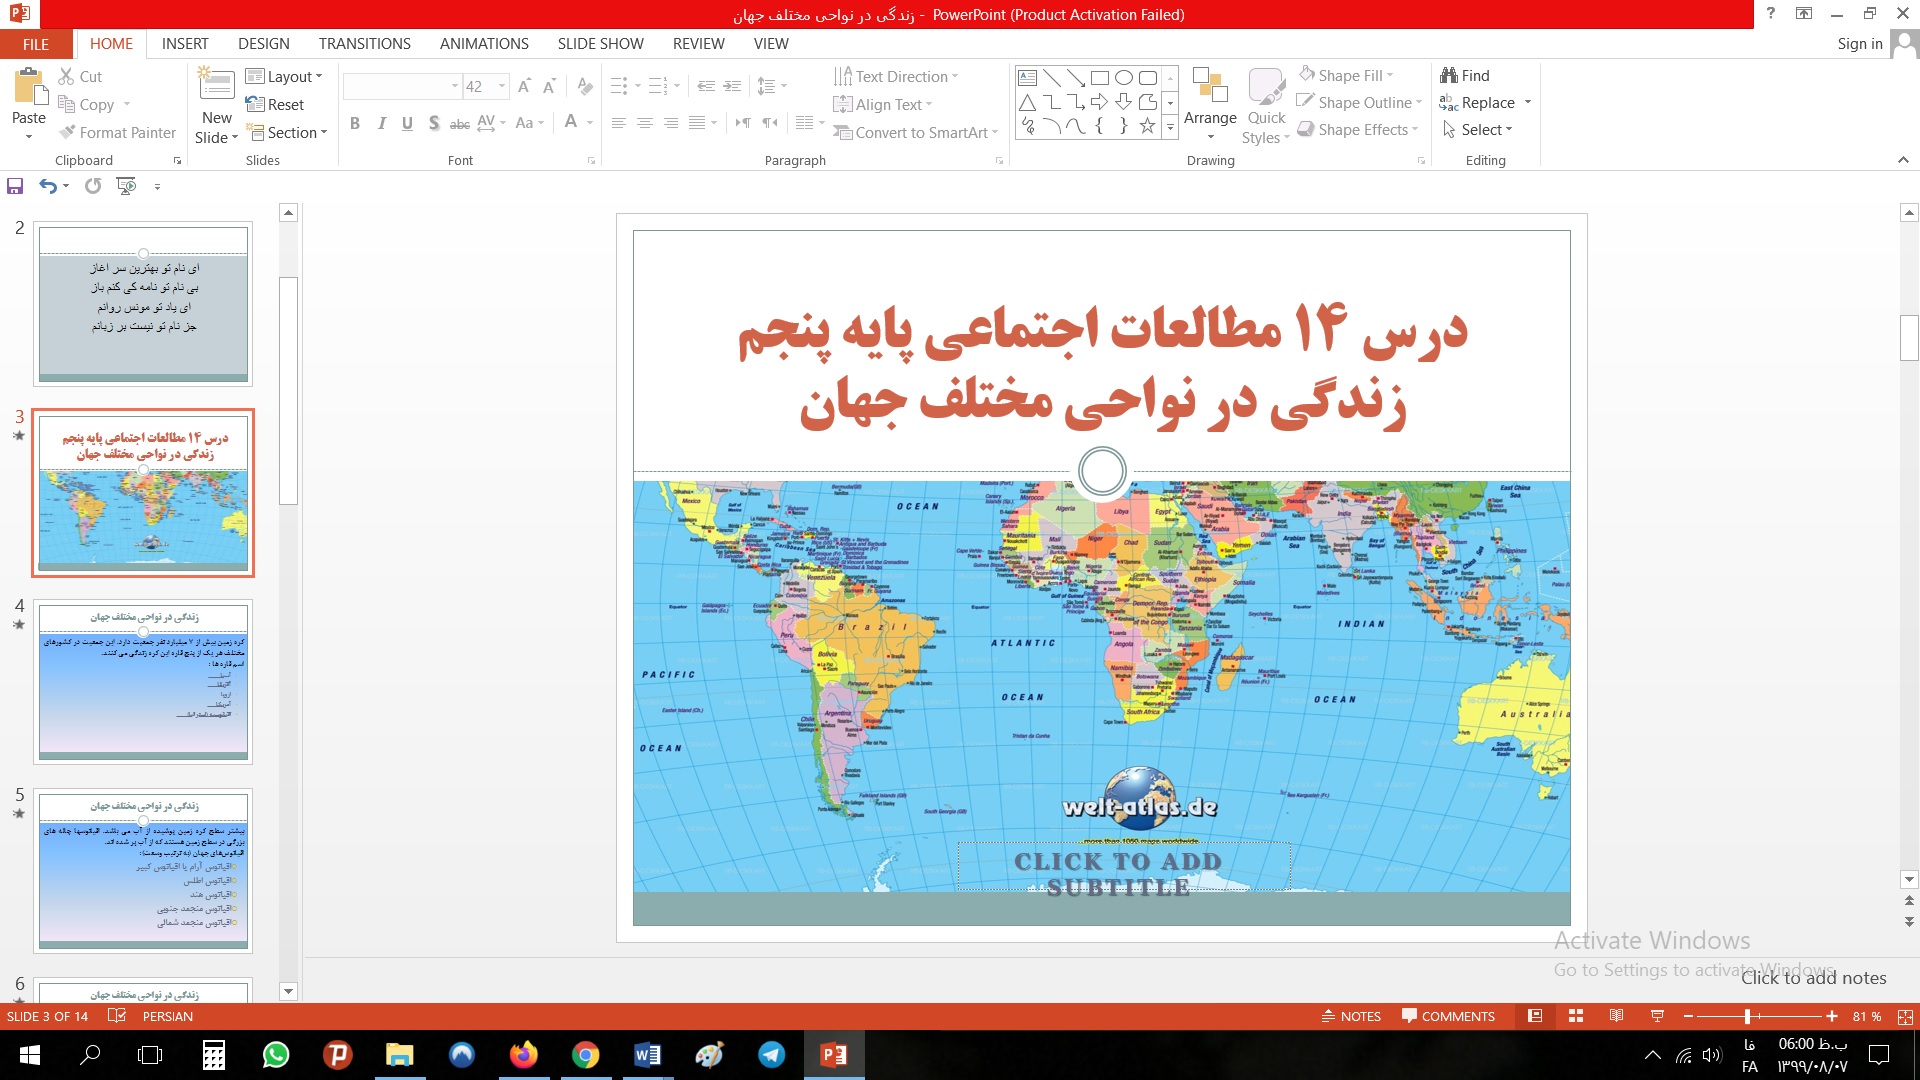Open the font size combo box dropdown
This screenshot has width=1920, height=1080.
pos(502,86)
